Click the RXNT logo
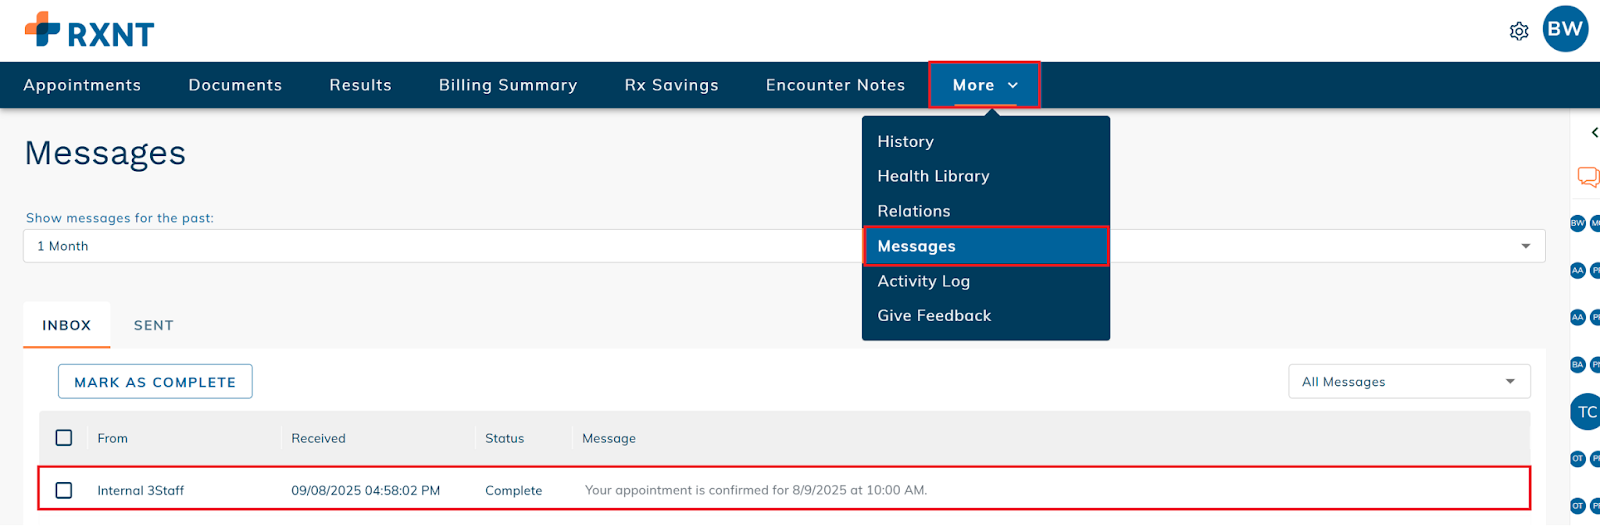 click(90, 31)
